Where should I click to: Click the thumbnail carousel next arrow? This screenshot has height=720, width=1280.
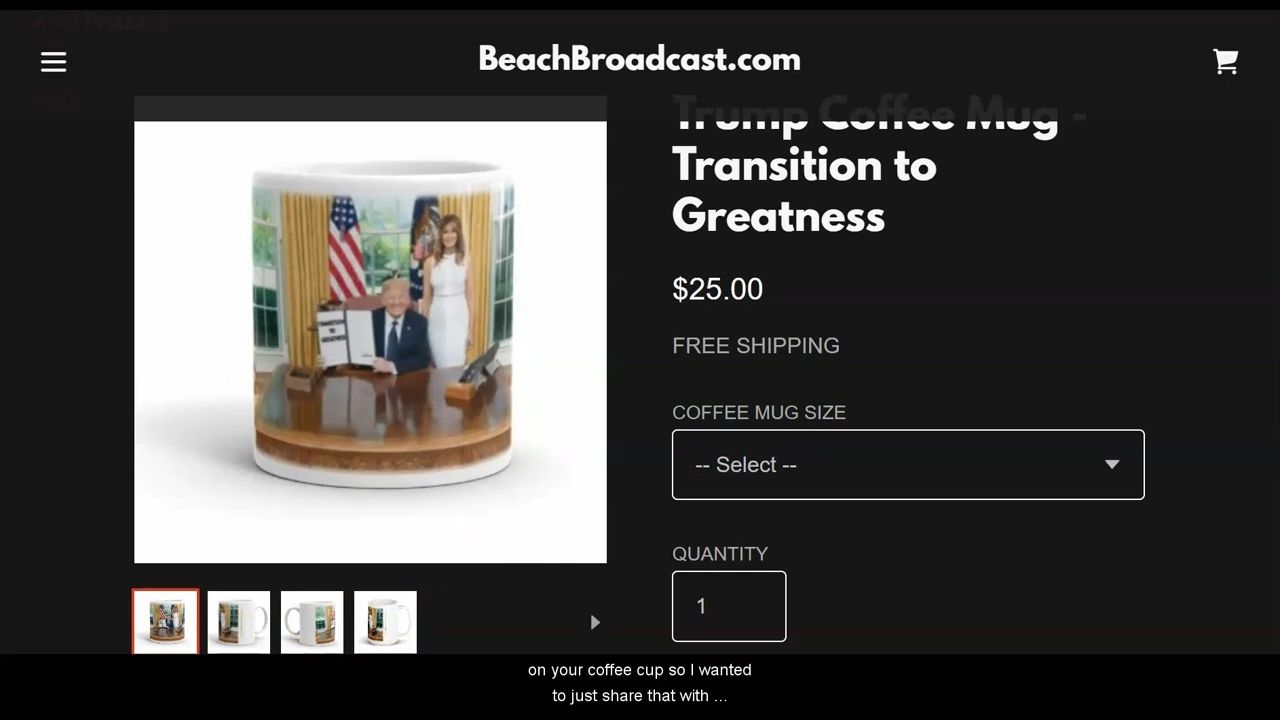pos(595,622)
